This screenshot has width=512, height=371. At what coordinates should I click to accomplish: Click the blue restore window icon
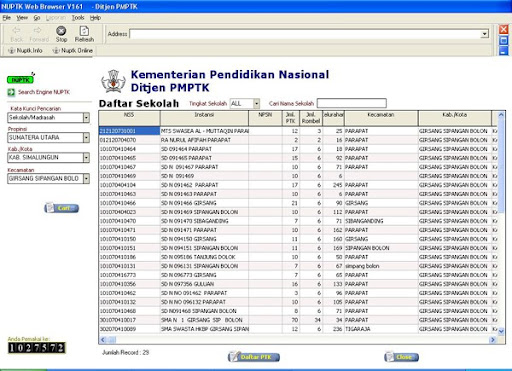(x=503, y=40)
